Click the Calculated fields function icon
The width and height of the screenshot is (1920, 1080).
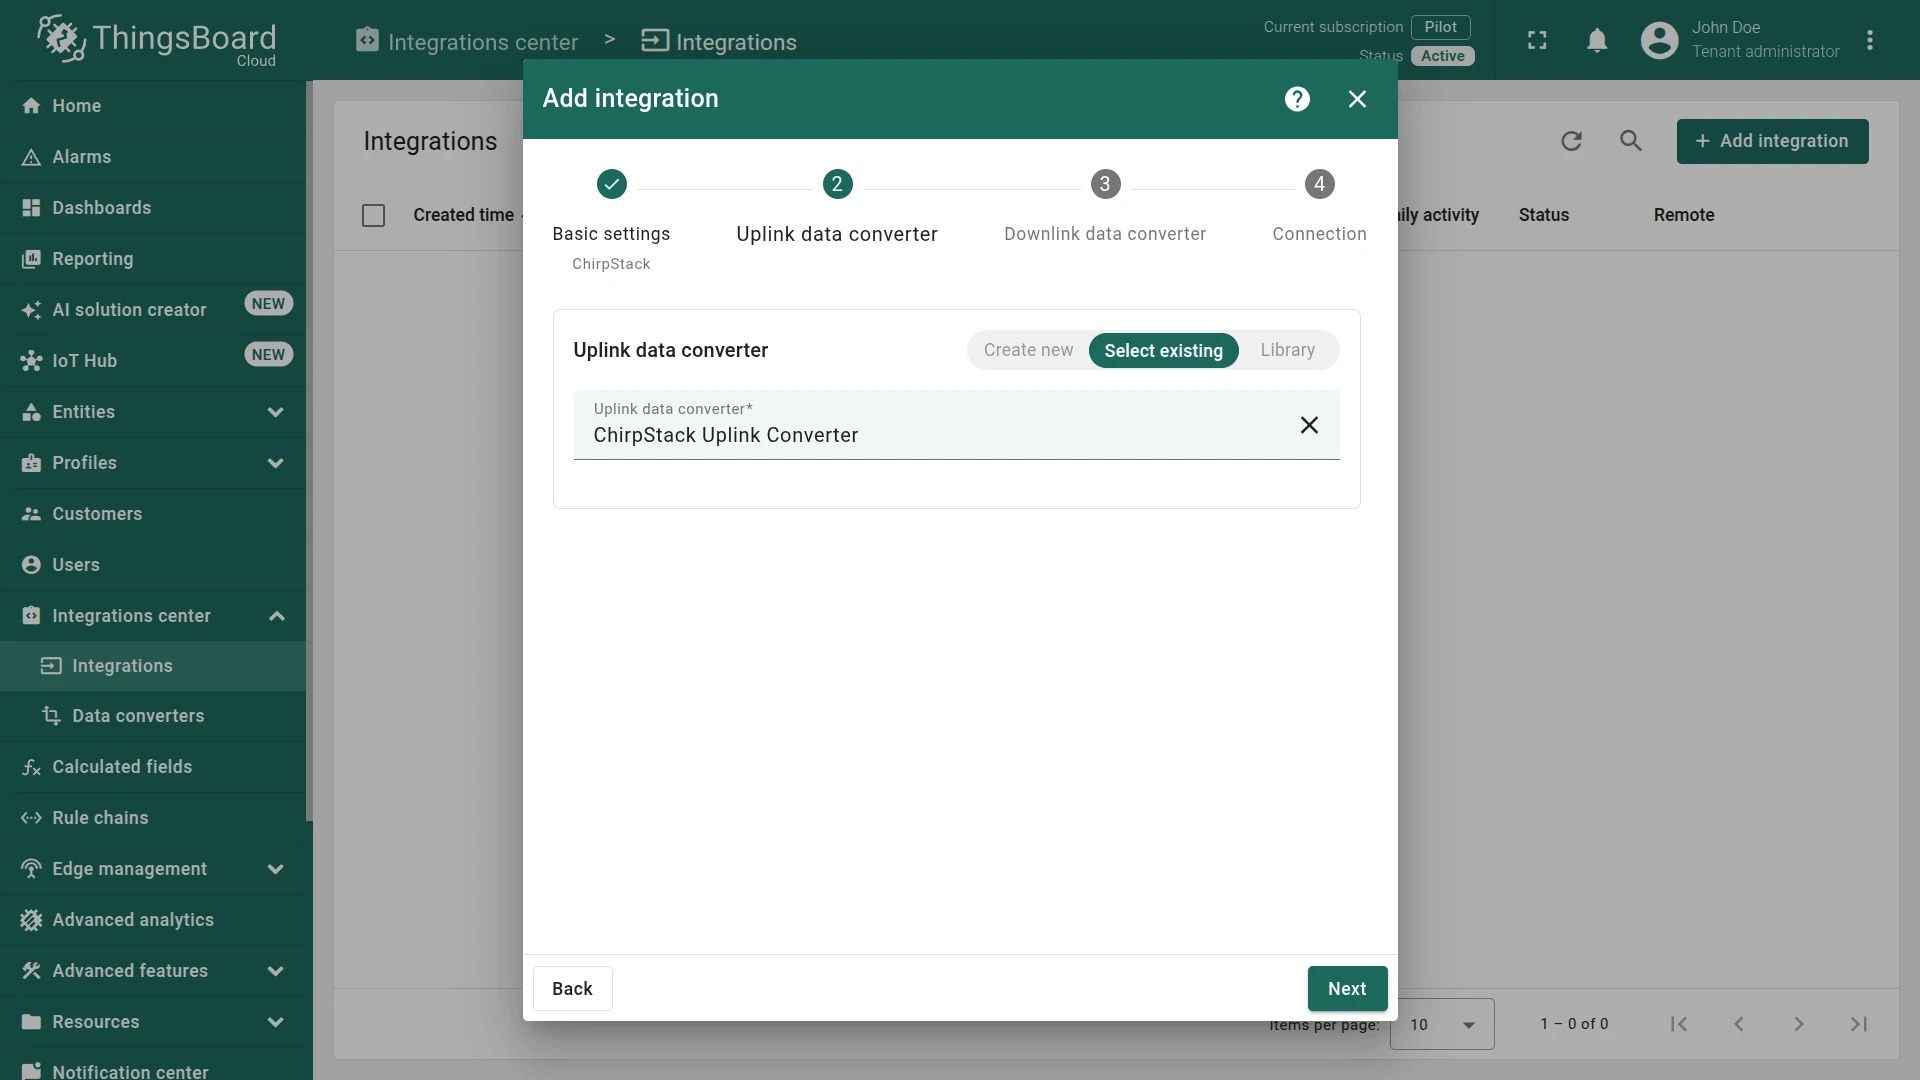pos(31,767)
